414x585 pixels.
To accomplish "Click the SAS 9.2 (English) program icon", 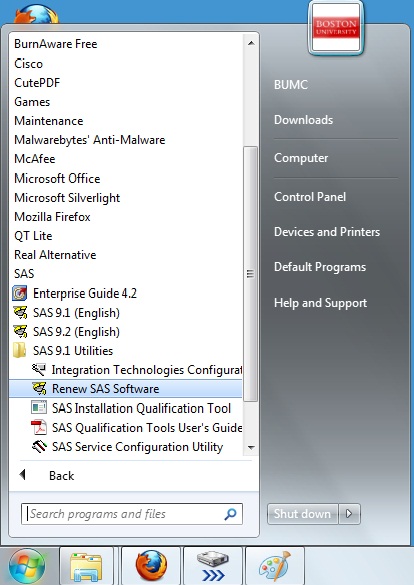I will pyautogui.click(x=20, y=332).
